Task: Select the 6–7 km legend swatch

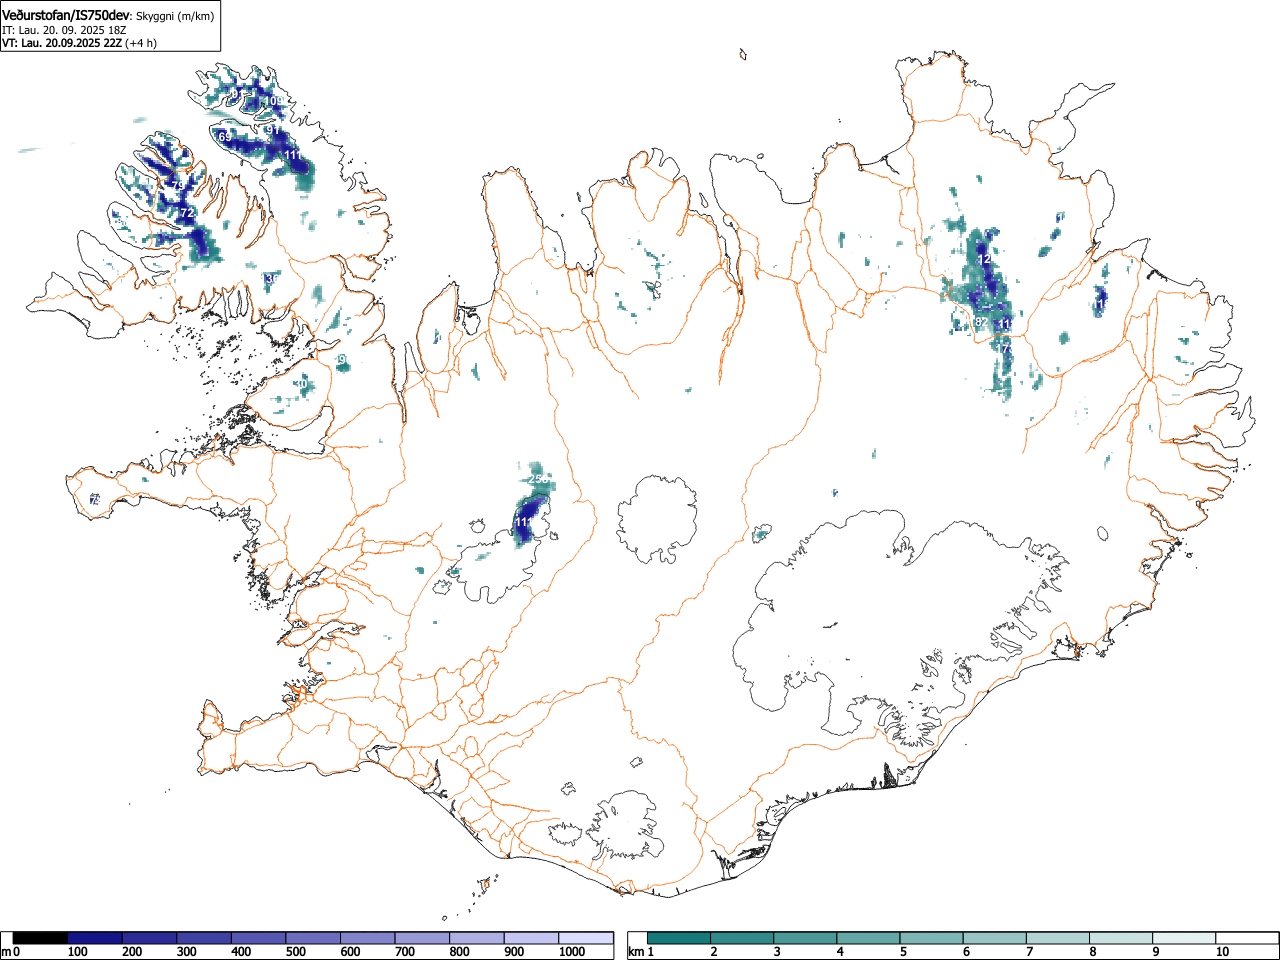Action: [995, 938]
